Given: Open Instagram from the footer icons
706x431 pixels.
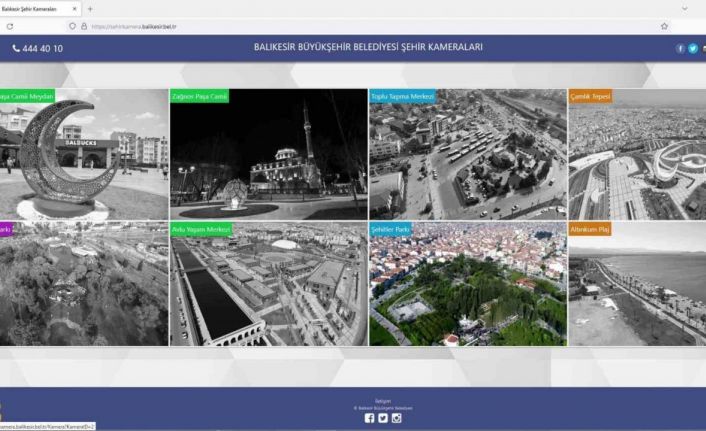Looking at the screenshot, I should (x=397, y=418).
